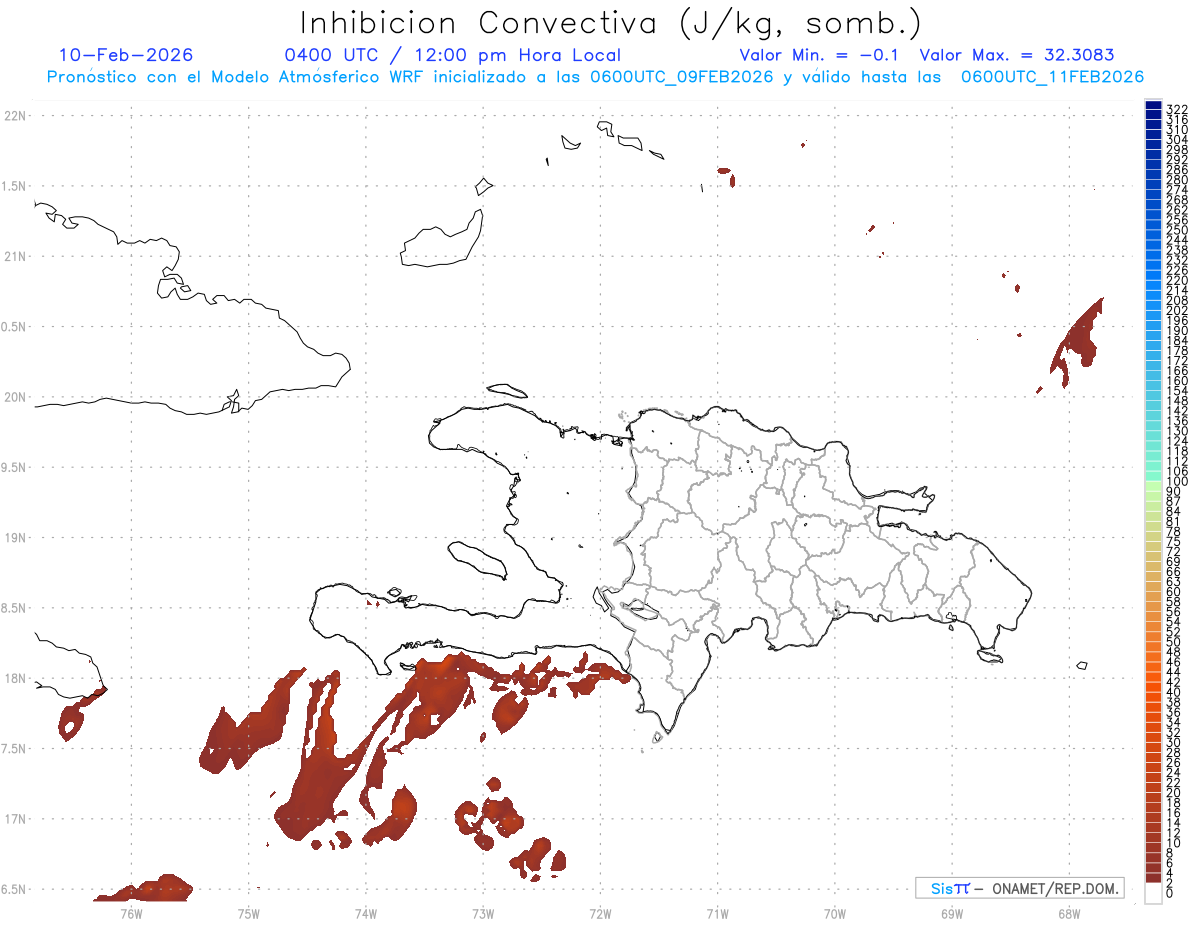Select the date text '10-Feb-2026'
1200x927 pixels.
point(127,55)
